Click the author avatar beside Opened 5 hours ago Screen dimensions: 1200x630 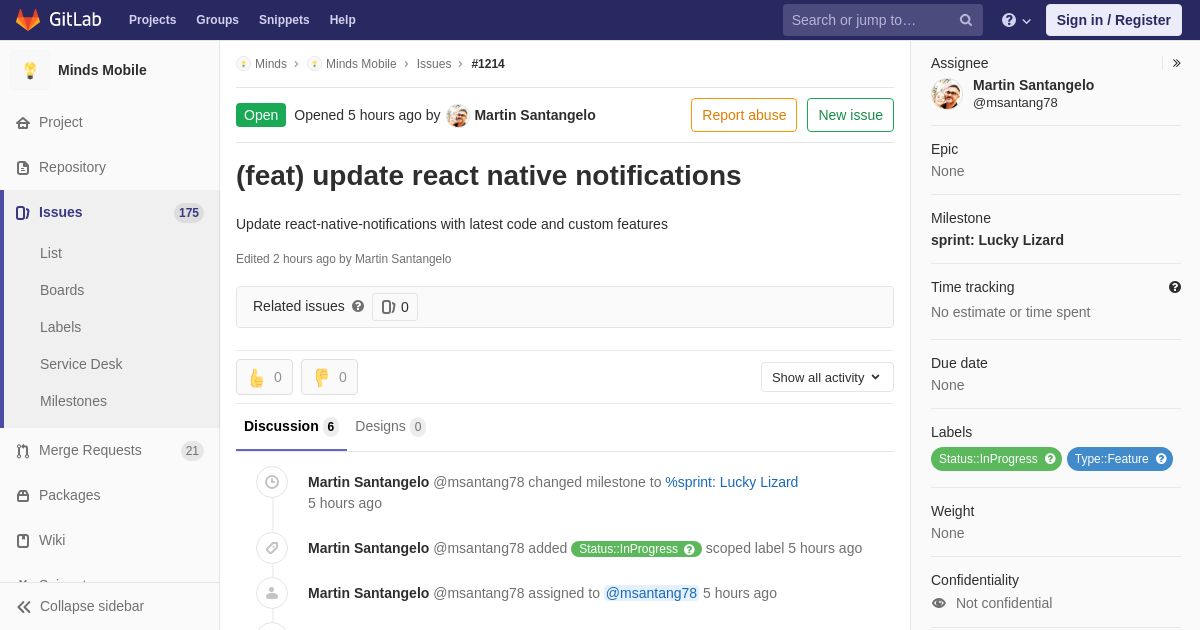[458, 115]
